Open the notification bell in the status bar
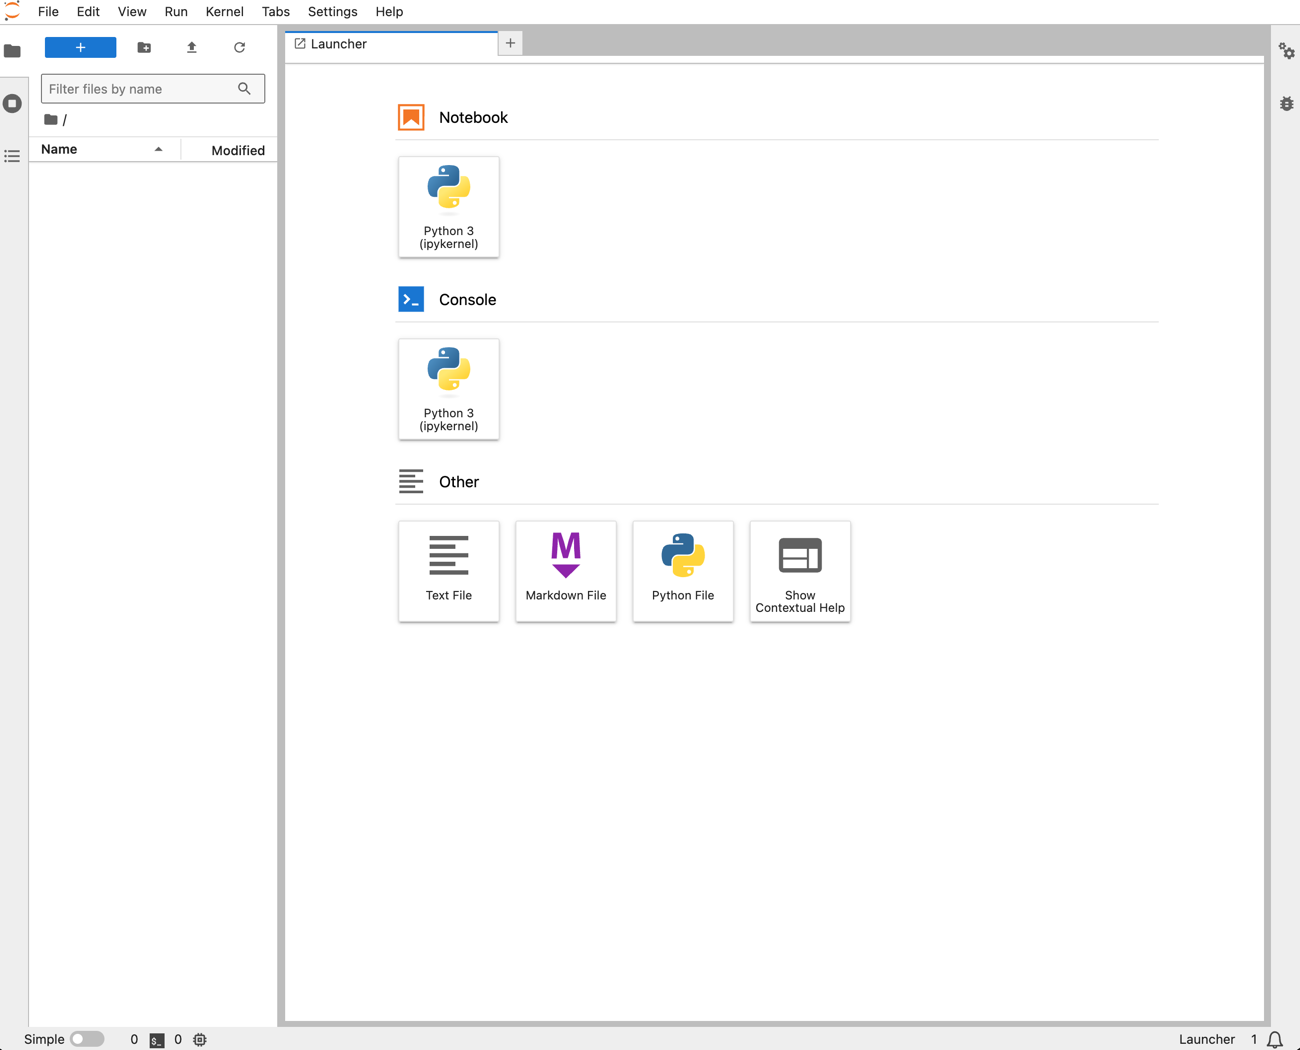The width and height of the screenshot is (1300, 1050). tap(1275, 1039)
